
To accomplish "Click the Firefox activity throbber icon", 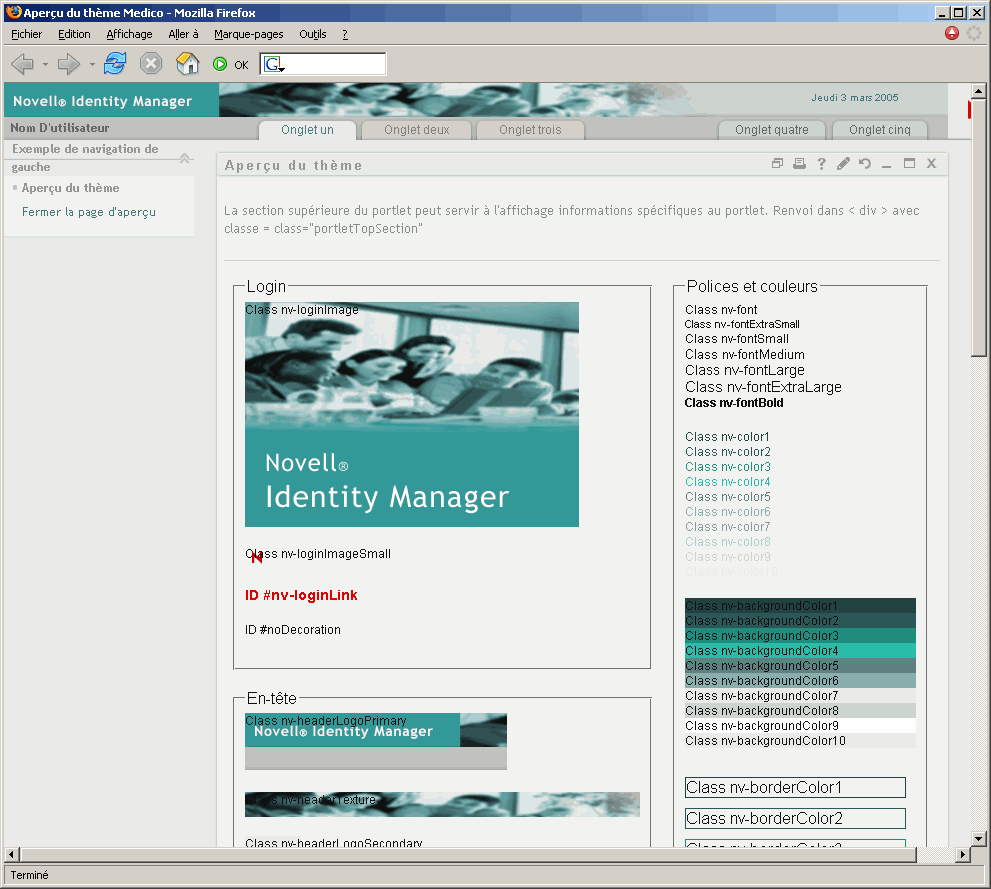I will 974,33.
